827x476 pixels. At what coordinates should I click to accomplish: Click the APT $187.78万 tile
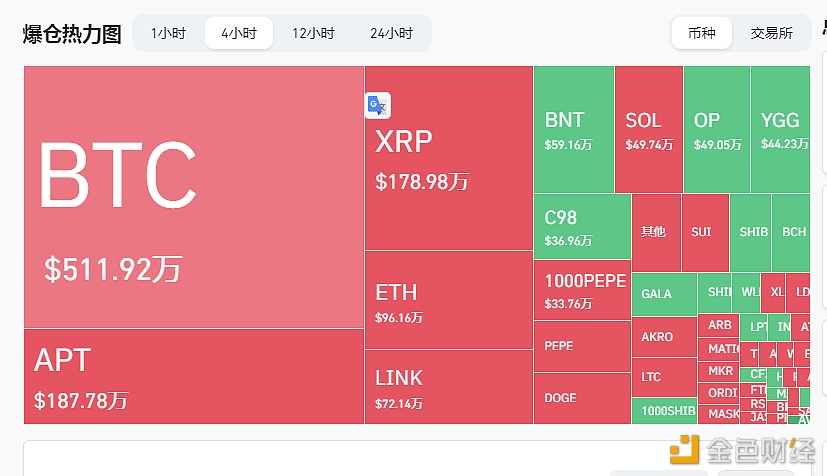(194, 376)
